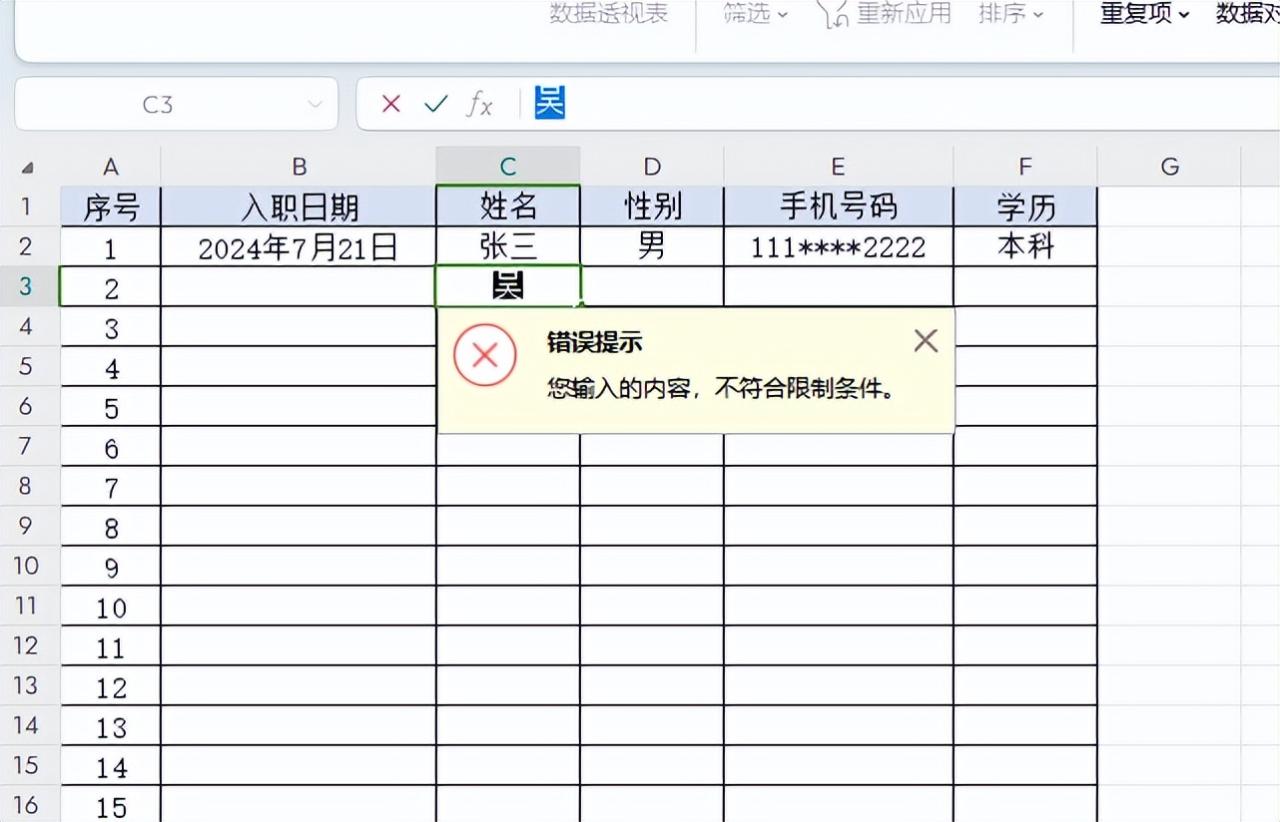
Task: Select column D header
Action: (x=652, y=166)
